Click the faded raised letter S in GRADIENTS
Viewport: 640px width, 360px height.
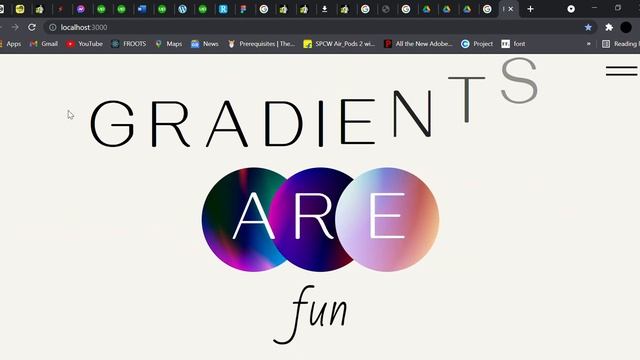click(519, 80)
